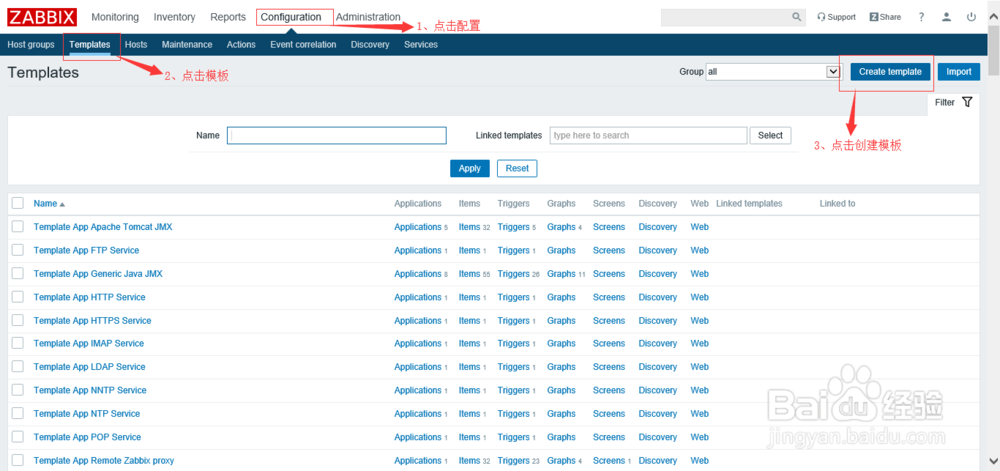
Task: Open the Share link
Action: [x=885, y=17]
